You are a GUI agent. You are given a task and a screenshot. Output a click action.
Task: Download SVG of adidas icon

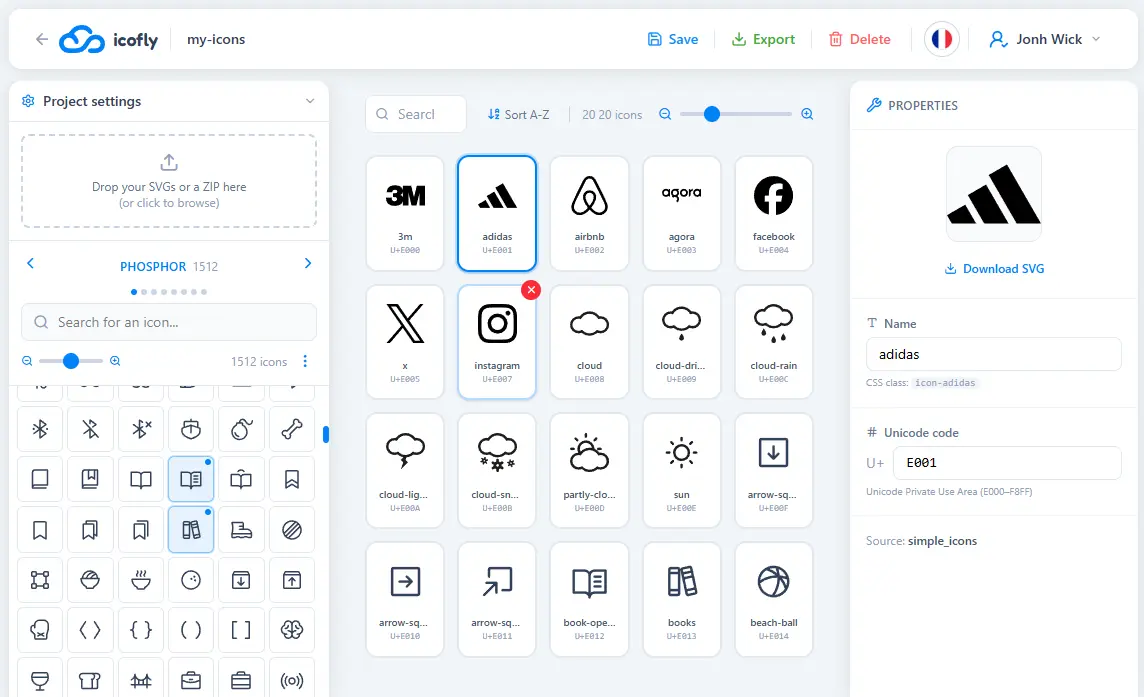pos(994,269)
